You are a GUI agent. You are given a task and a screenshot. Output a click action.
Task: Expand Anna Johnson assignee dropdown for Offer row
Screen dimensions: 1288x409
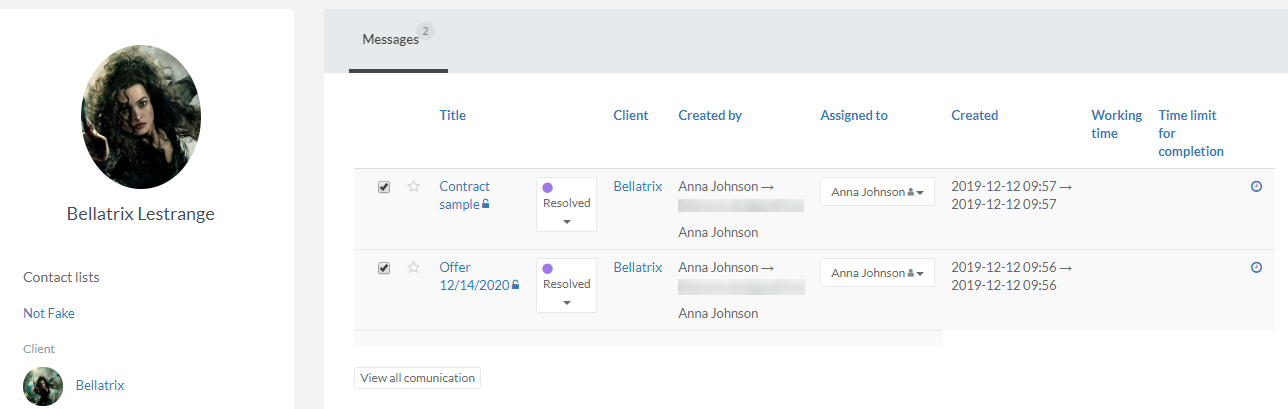(877, 273)
